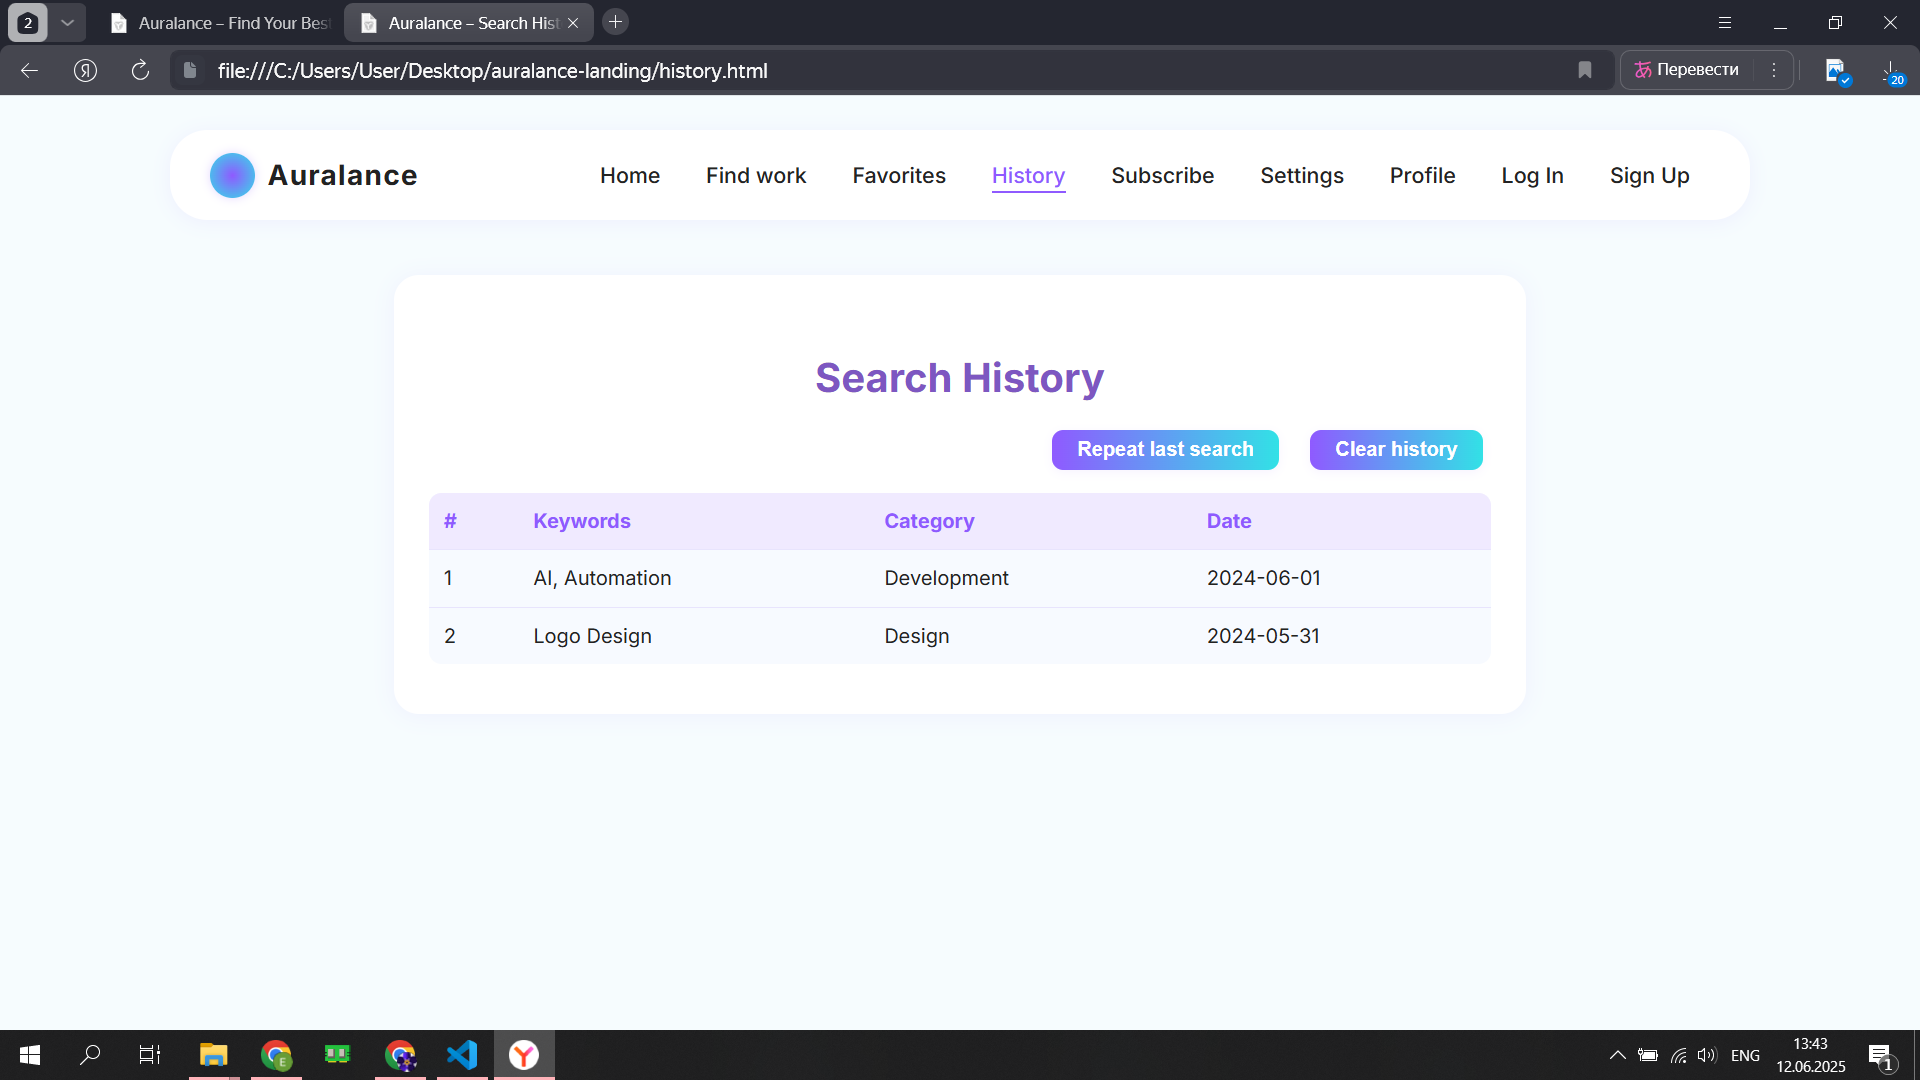Click the Auralance gradient logo circle
Image resolution: width=1920 pixels, height=1080 pixels.
tap(232, 175)
